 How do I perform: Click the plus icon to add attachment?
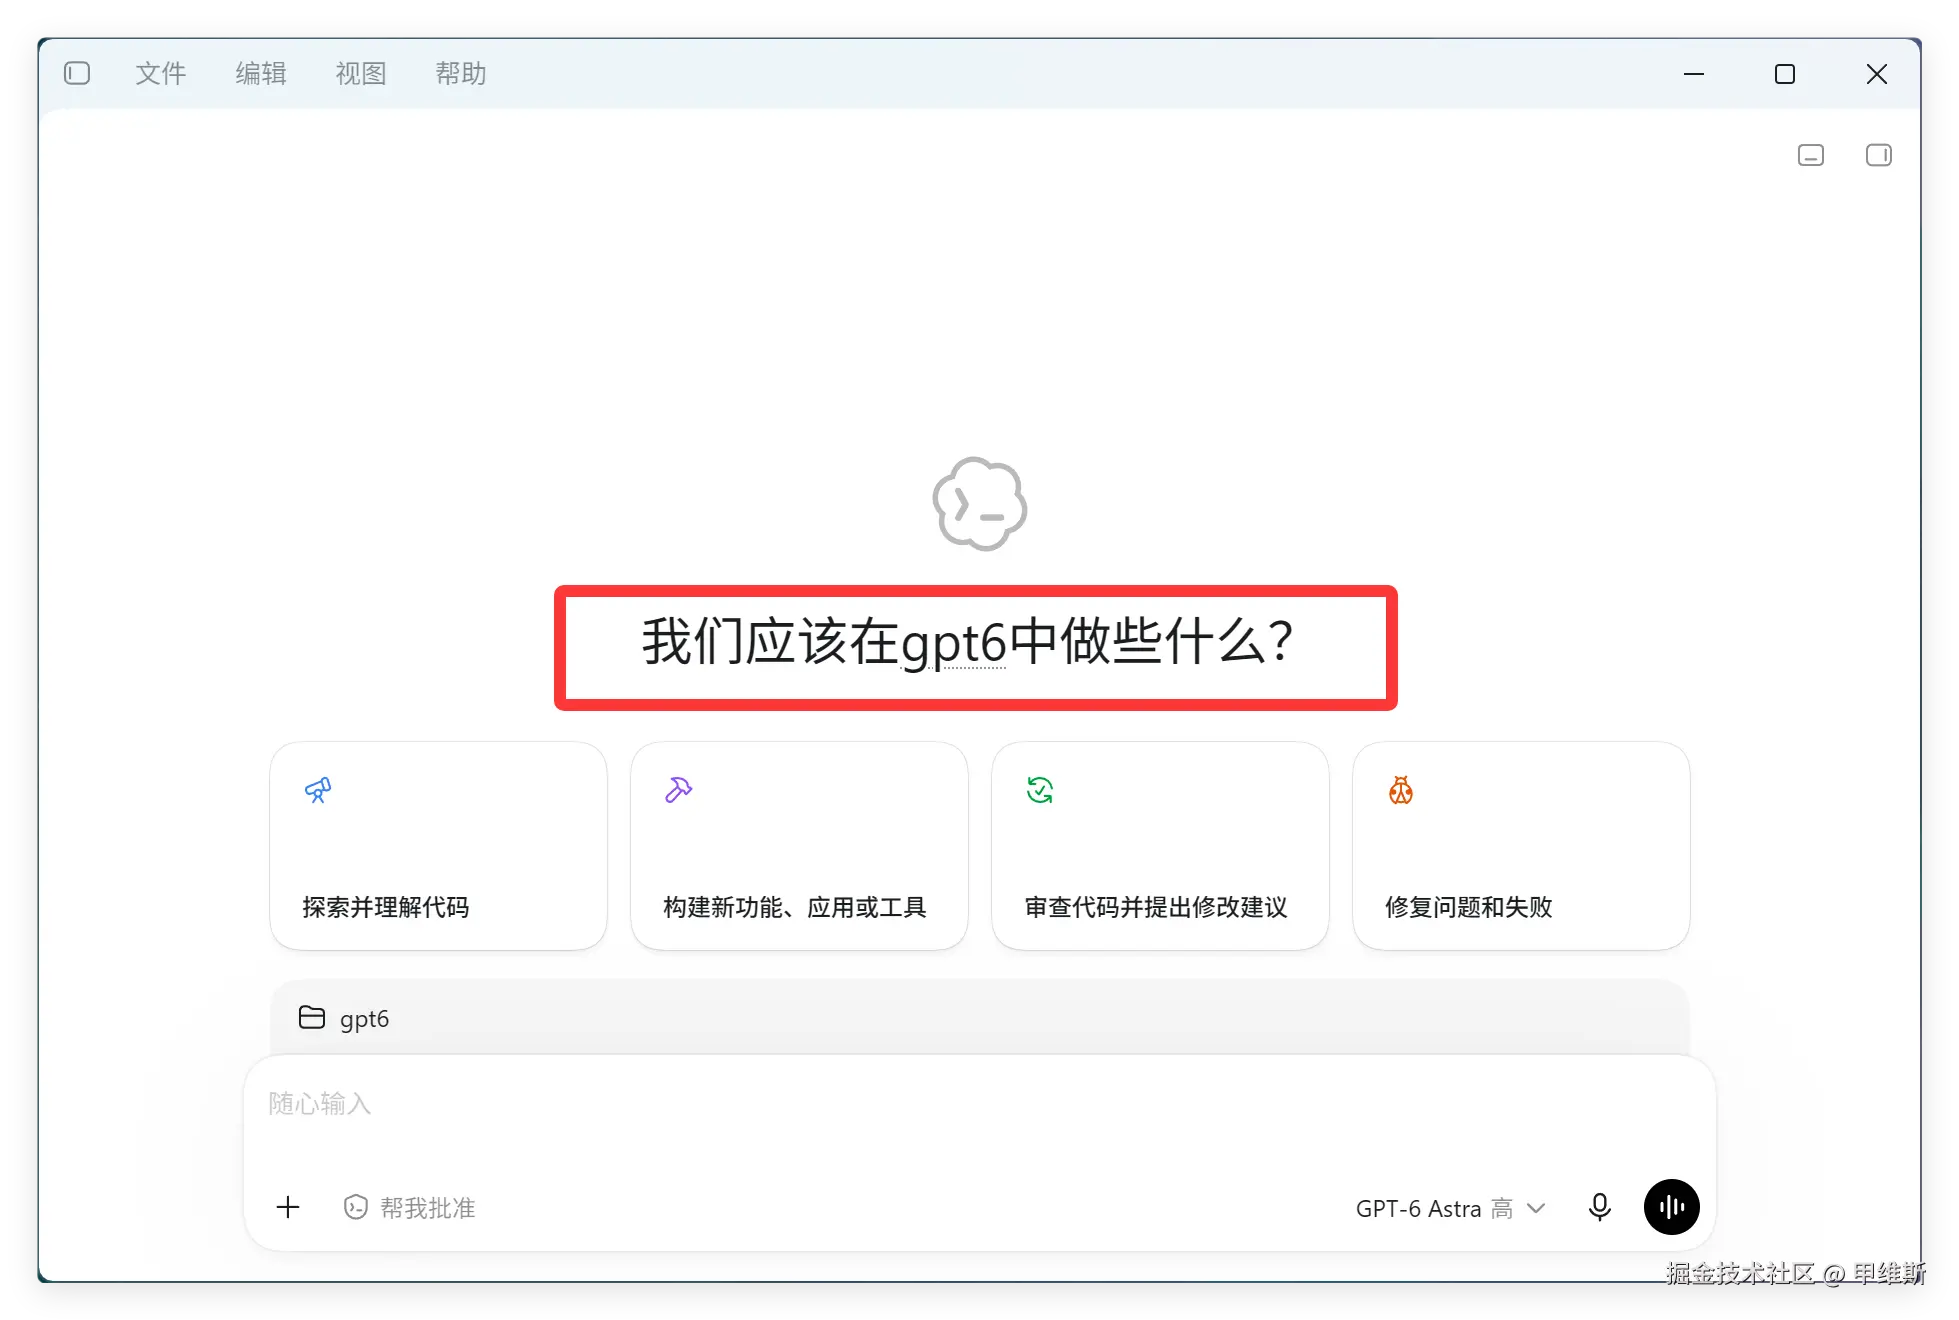point(288,1207)
